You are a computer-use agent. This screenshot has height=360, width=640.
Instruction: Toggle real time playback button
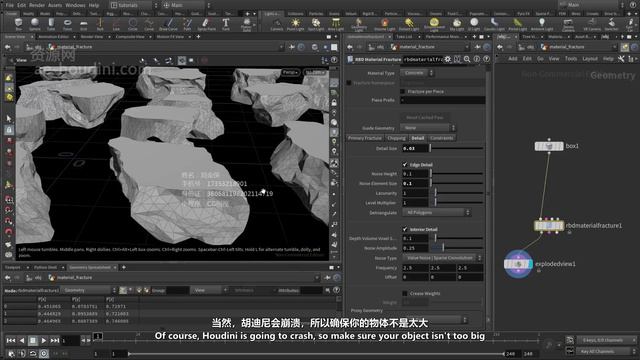[44, 353]
